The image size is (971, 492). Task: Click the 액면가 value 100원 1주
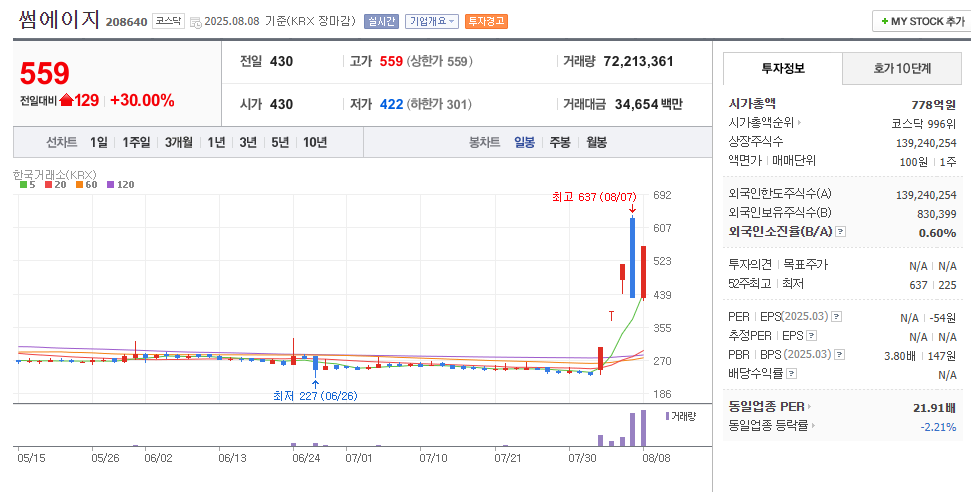(x=928, y=162)
